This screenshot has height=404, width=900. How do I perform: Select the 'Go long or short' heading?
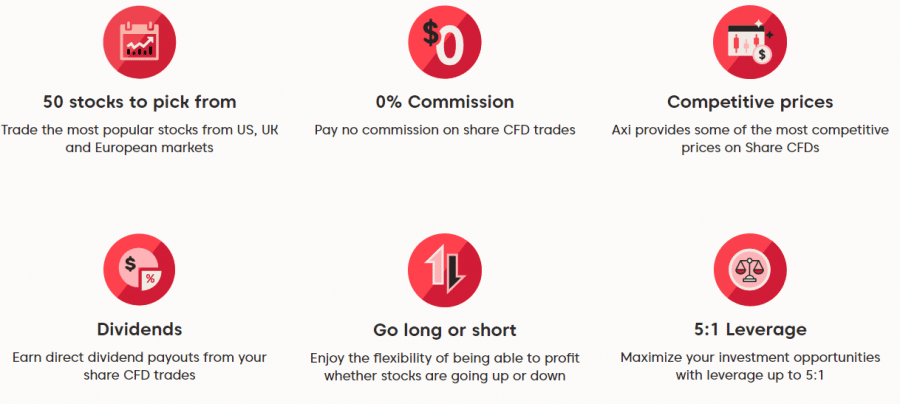coord(444,330)
